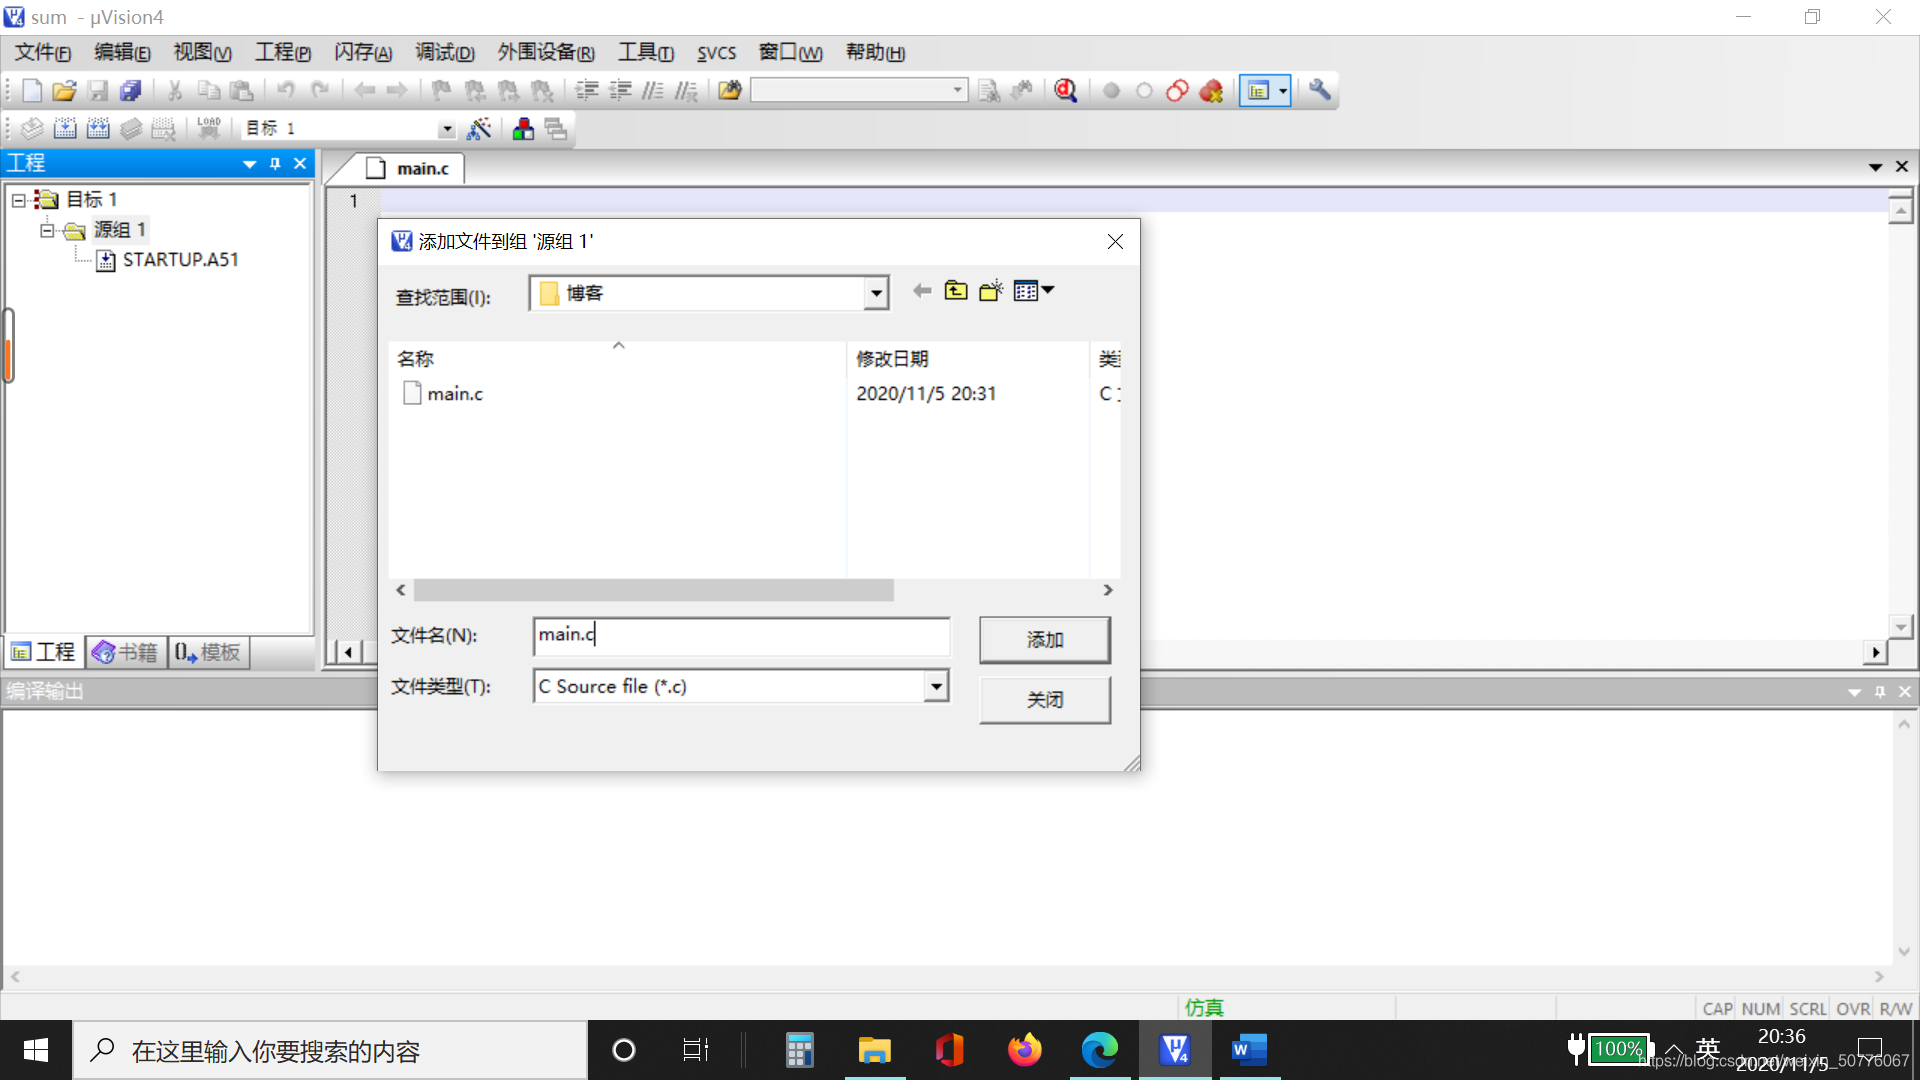This screenshot has height=1080, width=1920.
Task: Open the 调试 menu
Action: tap(445, 53)
